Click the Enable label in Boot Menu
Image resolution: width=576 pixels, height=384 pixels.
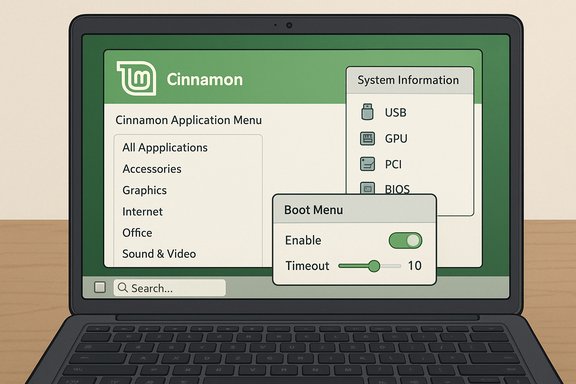[x=303, y=240]
